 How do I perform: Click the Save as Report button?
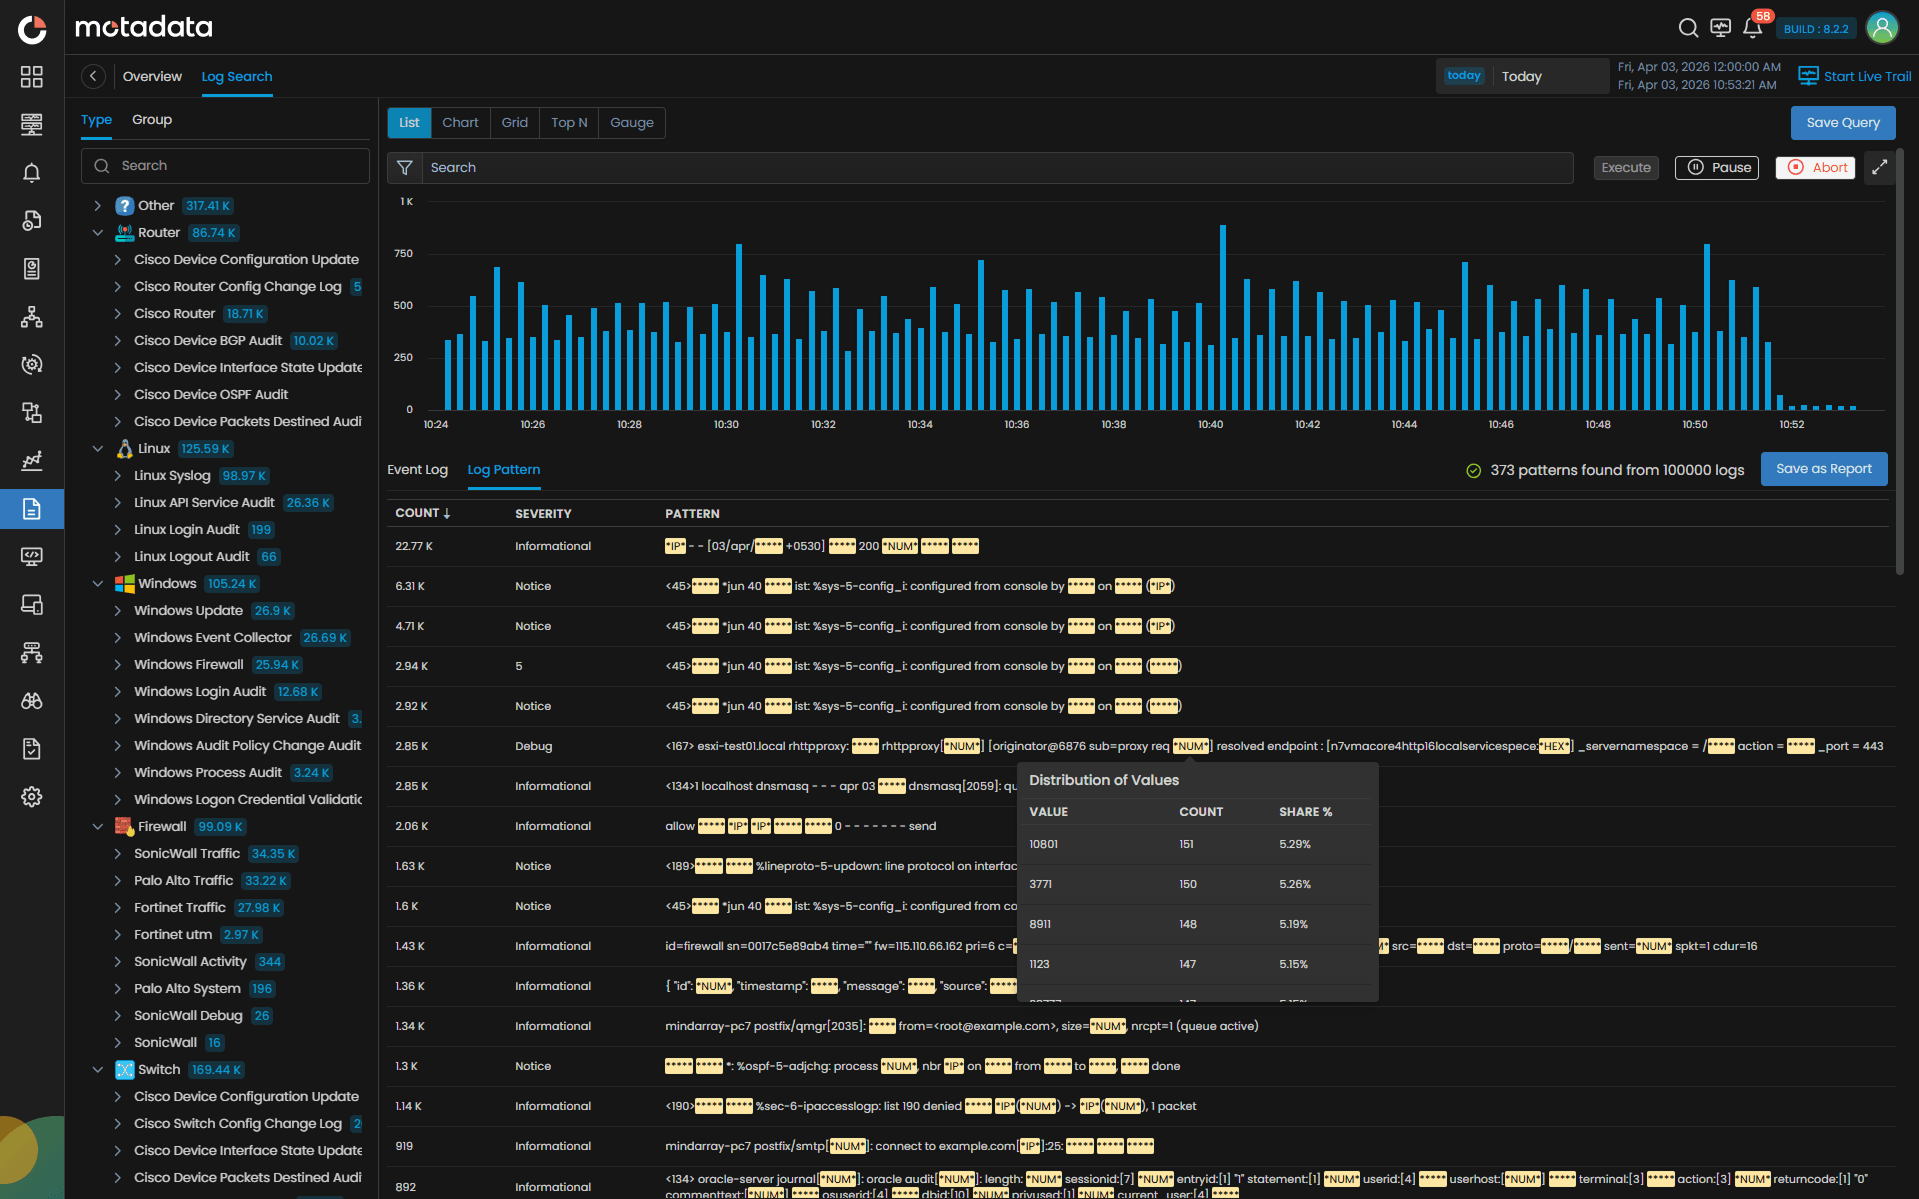tap(1823, 468)
